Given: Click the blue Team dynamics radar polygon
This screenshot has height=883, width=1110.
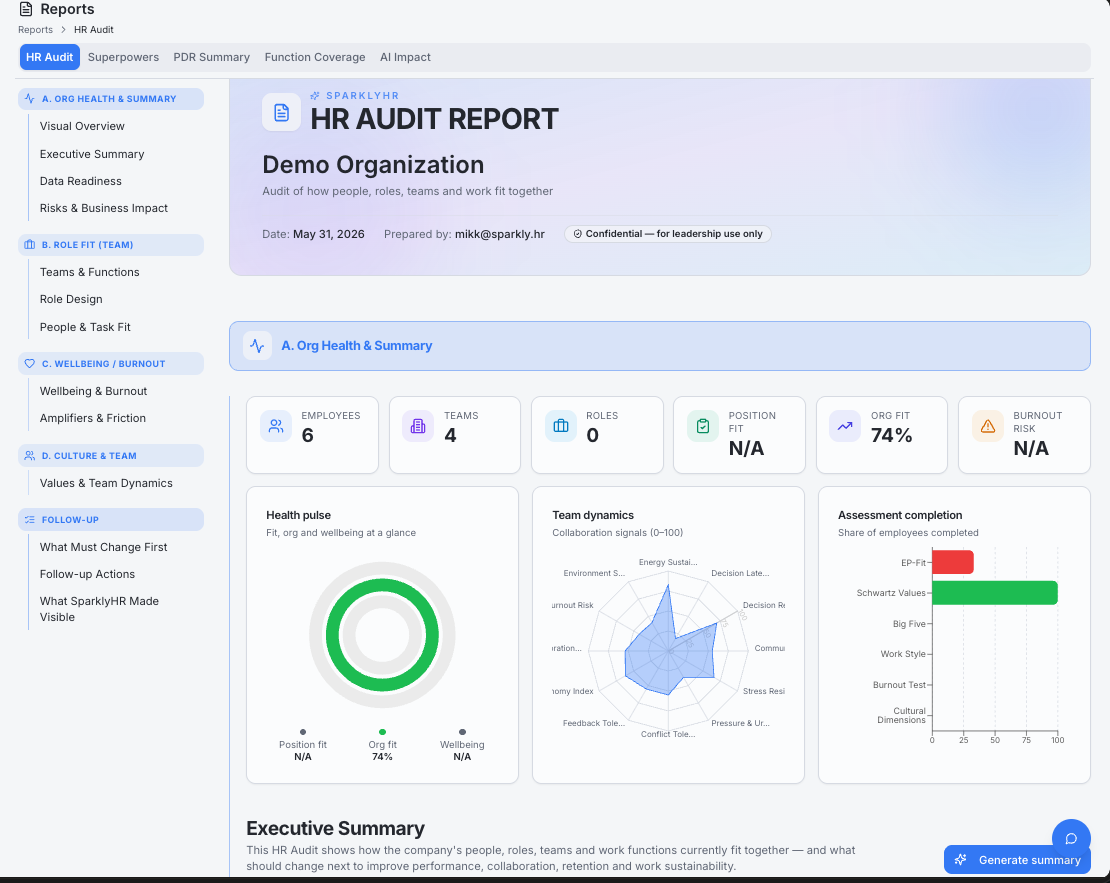Looking at the screenshot, I should pos(670,650).
